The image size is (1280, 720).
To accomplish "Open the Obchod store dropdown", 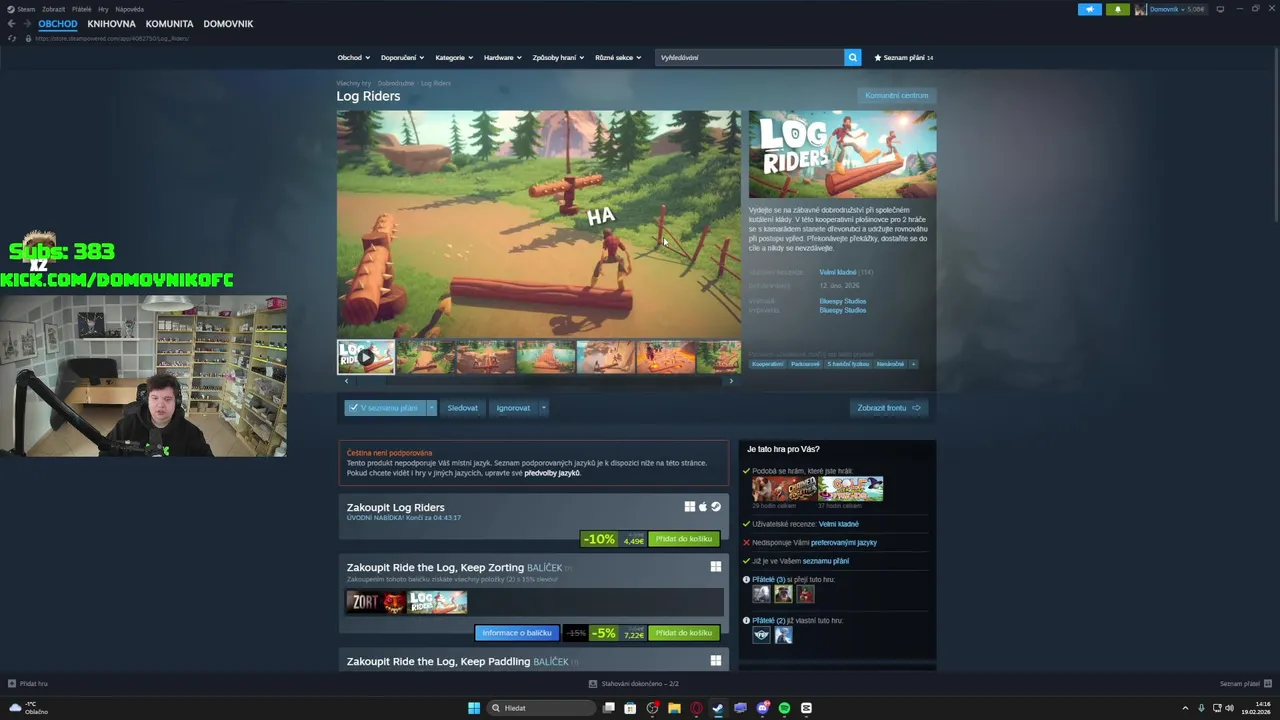I will point(353,57).
